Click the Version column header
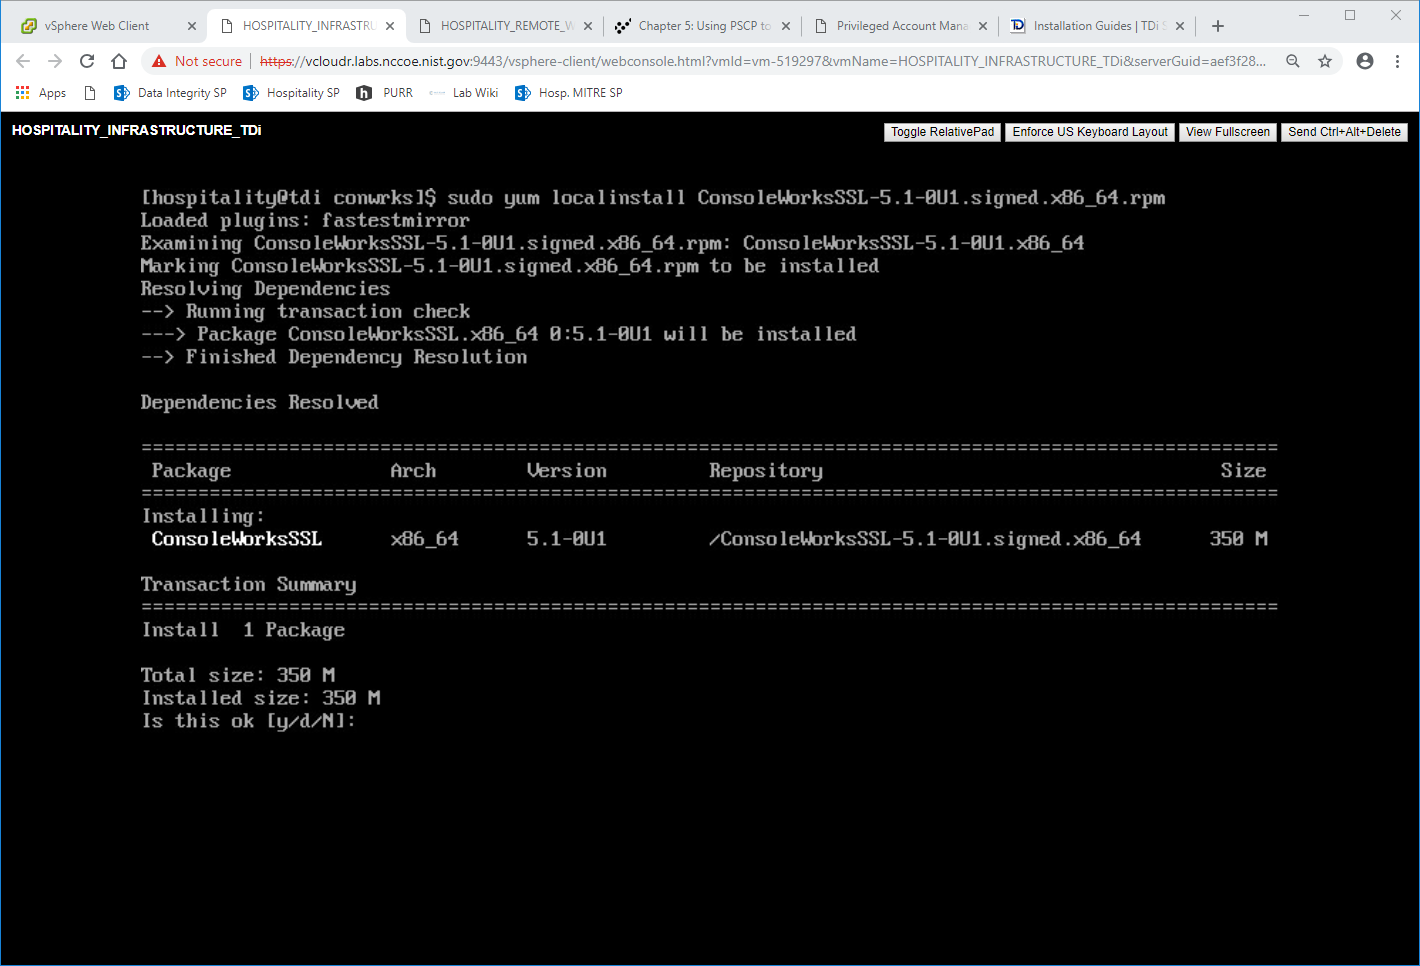 click(566, 471)
